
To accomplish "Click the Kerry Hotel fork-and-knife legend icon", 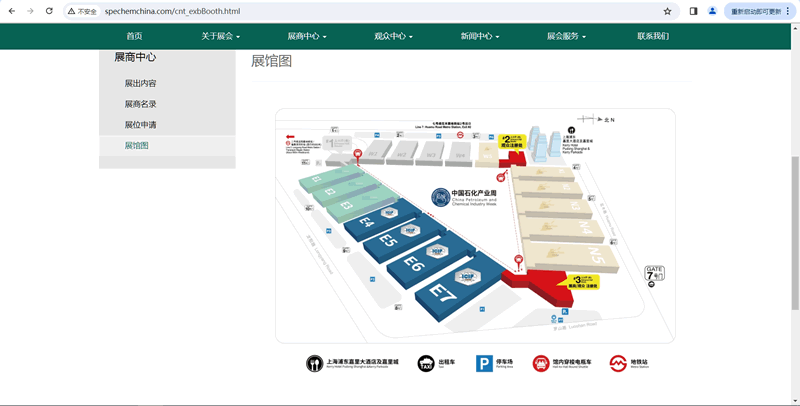I will click(315, 363).
